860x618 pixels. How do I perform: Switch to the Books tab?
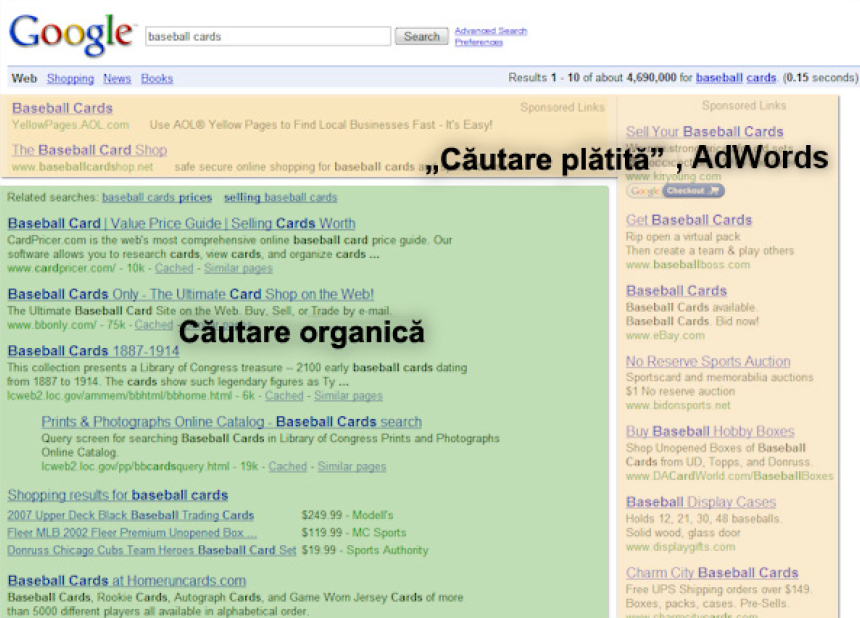tap(157, 78)
